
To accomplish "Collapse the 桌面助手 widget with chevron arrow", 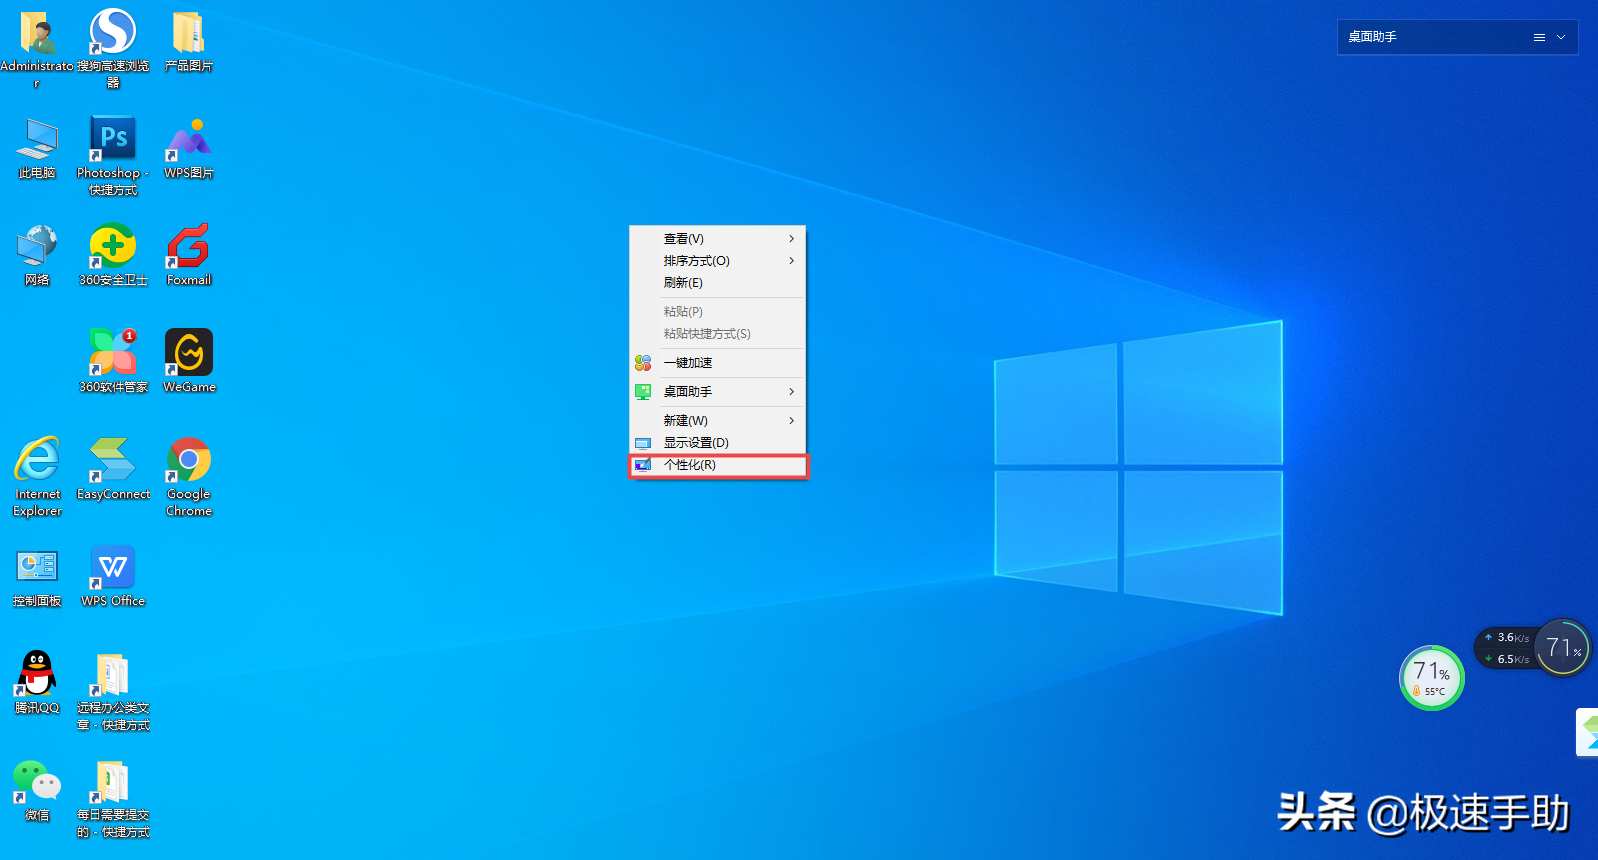I will click(x=1561, y=37).
